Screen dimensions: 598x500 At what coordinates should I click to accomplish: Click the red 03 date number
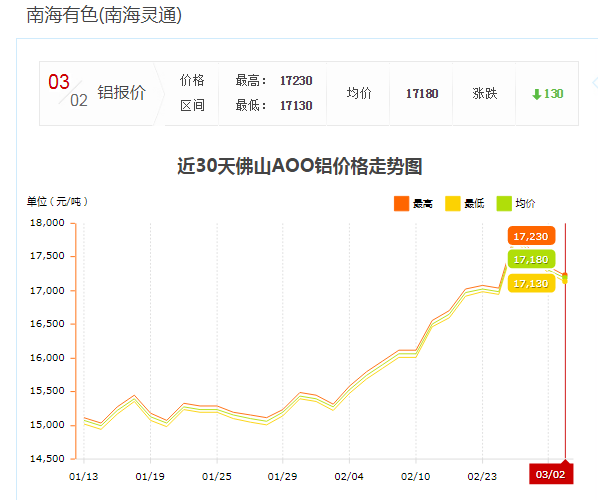point(59,82)
